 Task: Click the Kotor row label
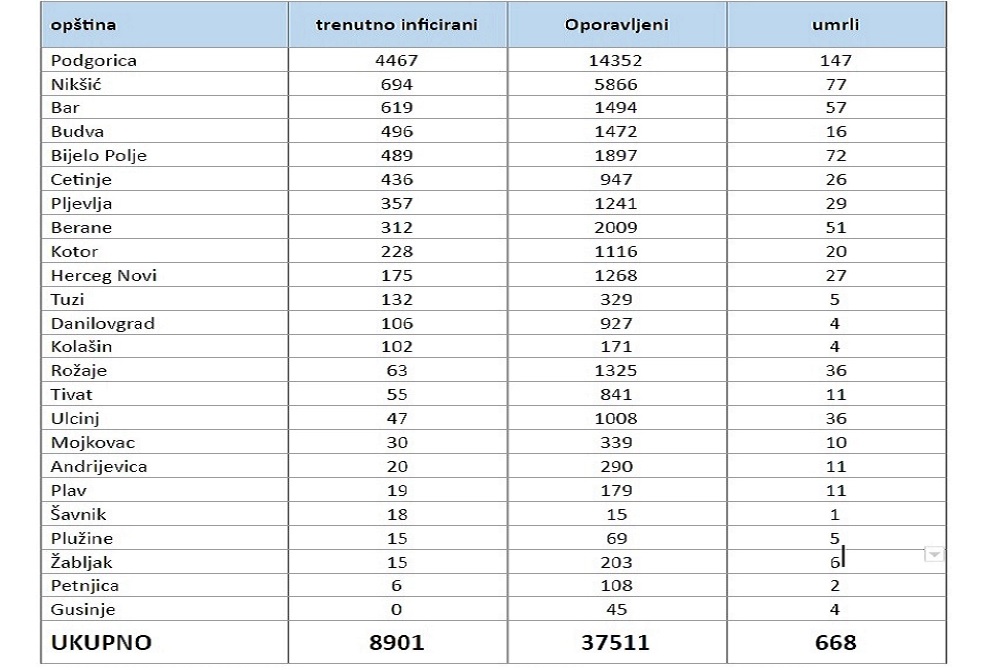(x=74, y=252)
